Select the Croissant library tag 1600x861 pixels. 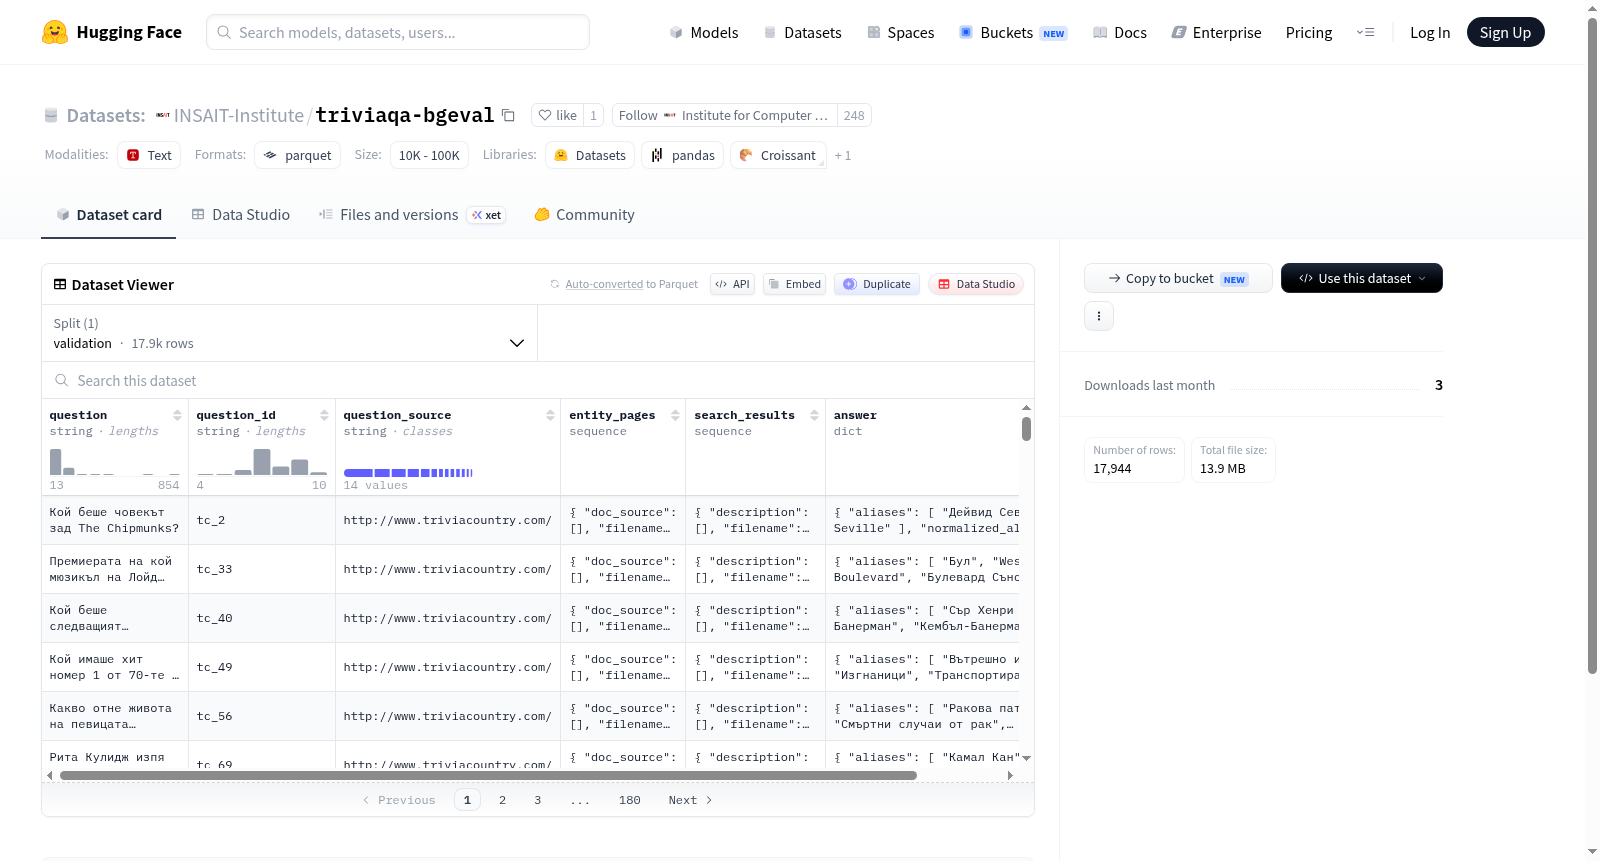click(778, 155)
